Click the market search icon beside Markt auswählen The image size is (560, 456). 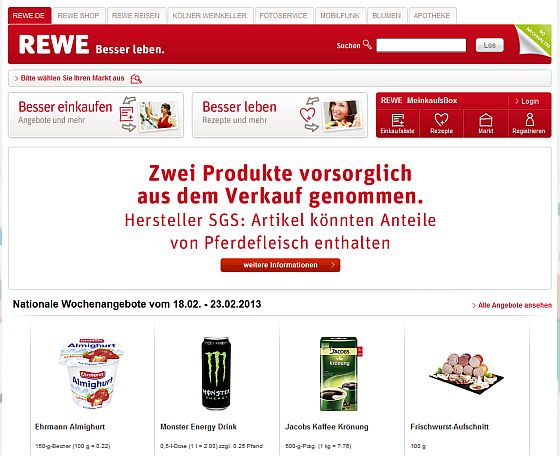(x=136, y=79)
